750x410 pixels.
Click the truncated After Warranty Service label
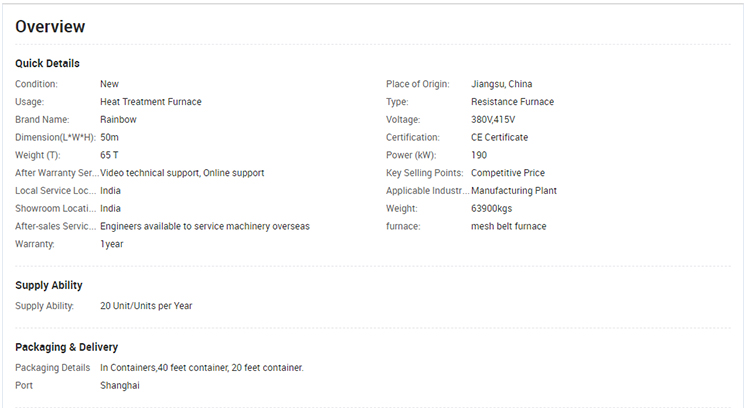click(56, 173)
